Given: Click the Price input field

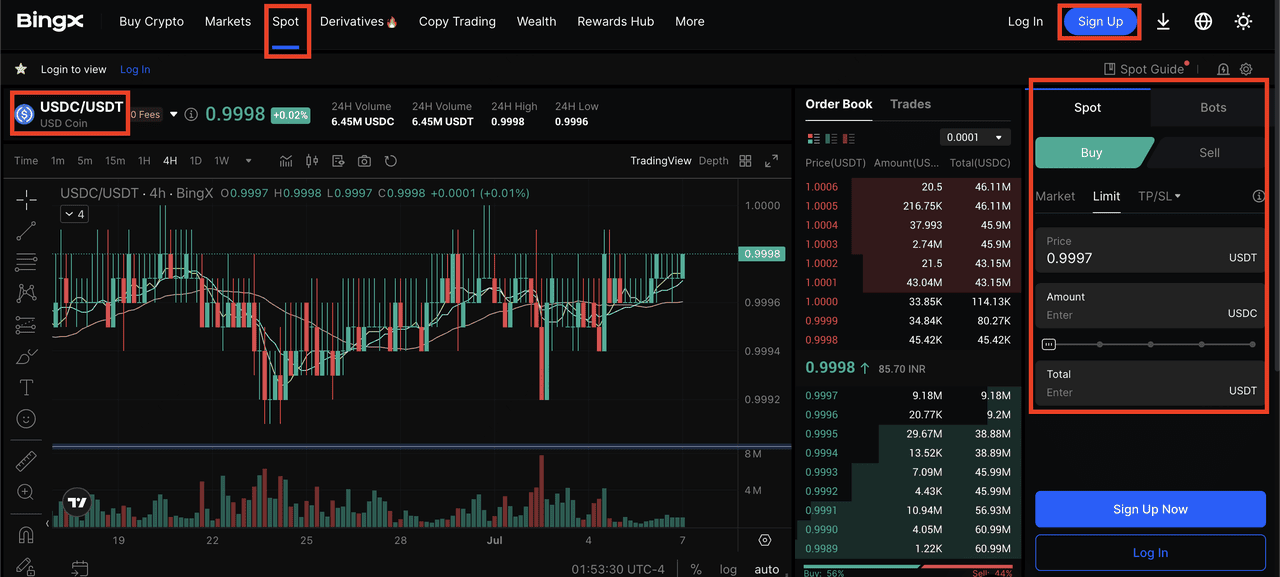Looking at the screenshot, I should coord(1151,250).
